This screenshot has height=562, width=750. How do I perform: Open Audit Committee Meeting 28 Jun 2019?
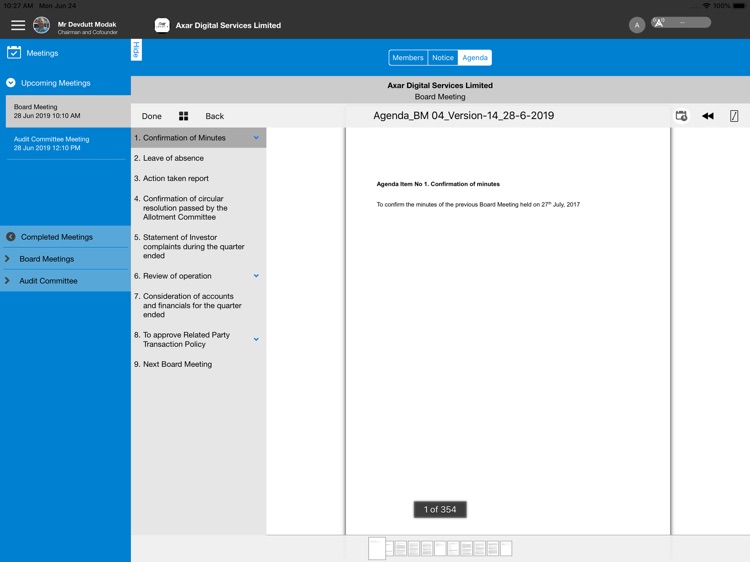[68, 143]
